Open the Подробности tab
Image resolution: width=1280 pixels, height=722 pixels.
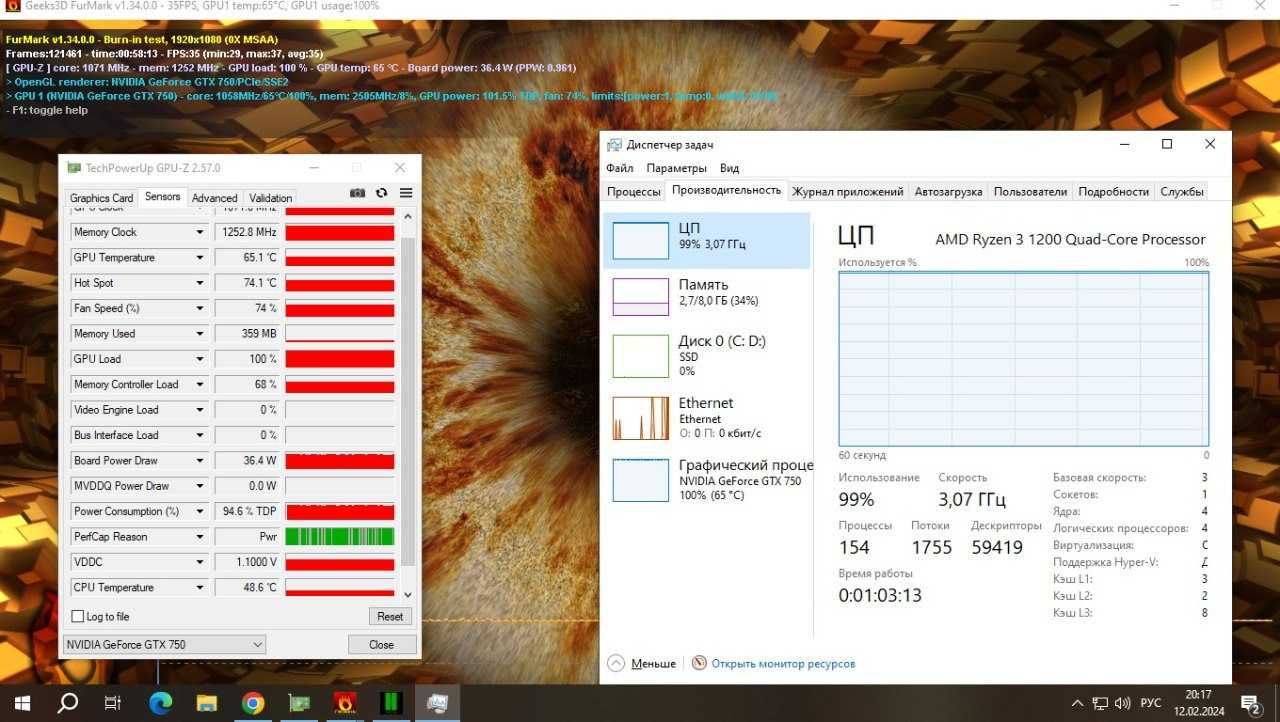[1114, 192]
